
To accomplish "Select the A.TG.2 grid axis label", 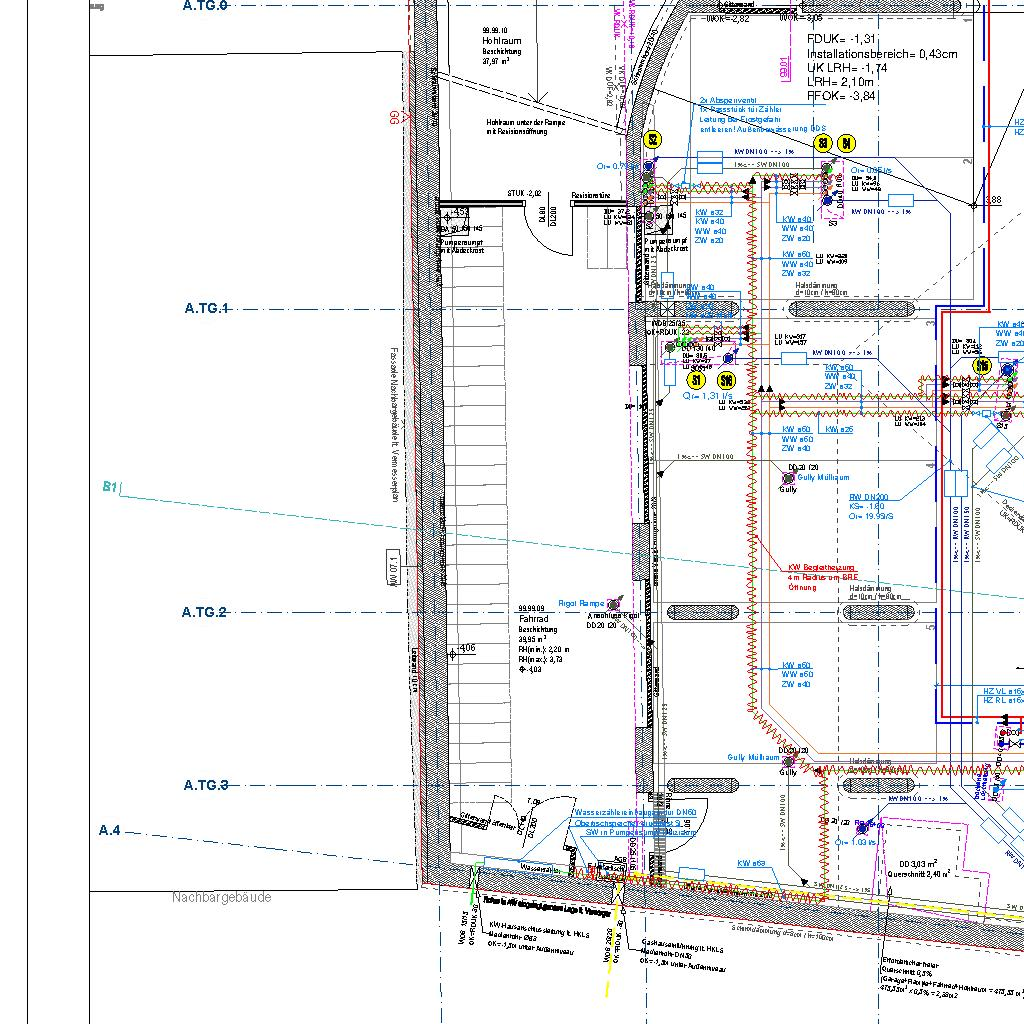I will (205, 612).
